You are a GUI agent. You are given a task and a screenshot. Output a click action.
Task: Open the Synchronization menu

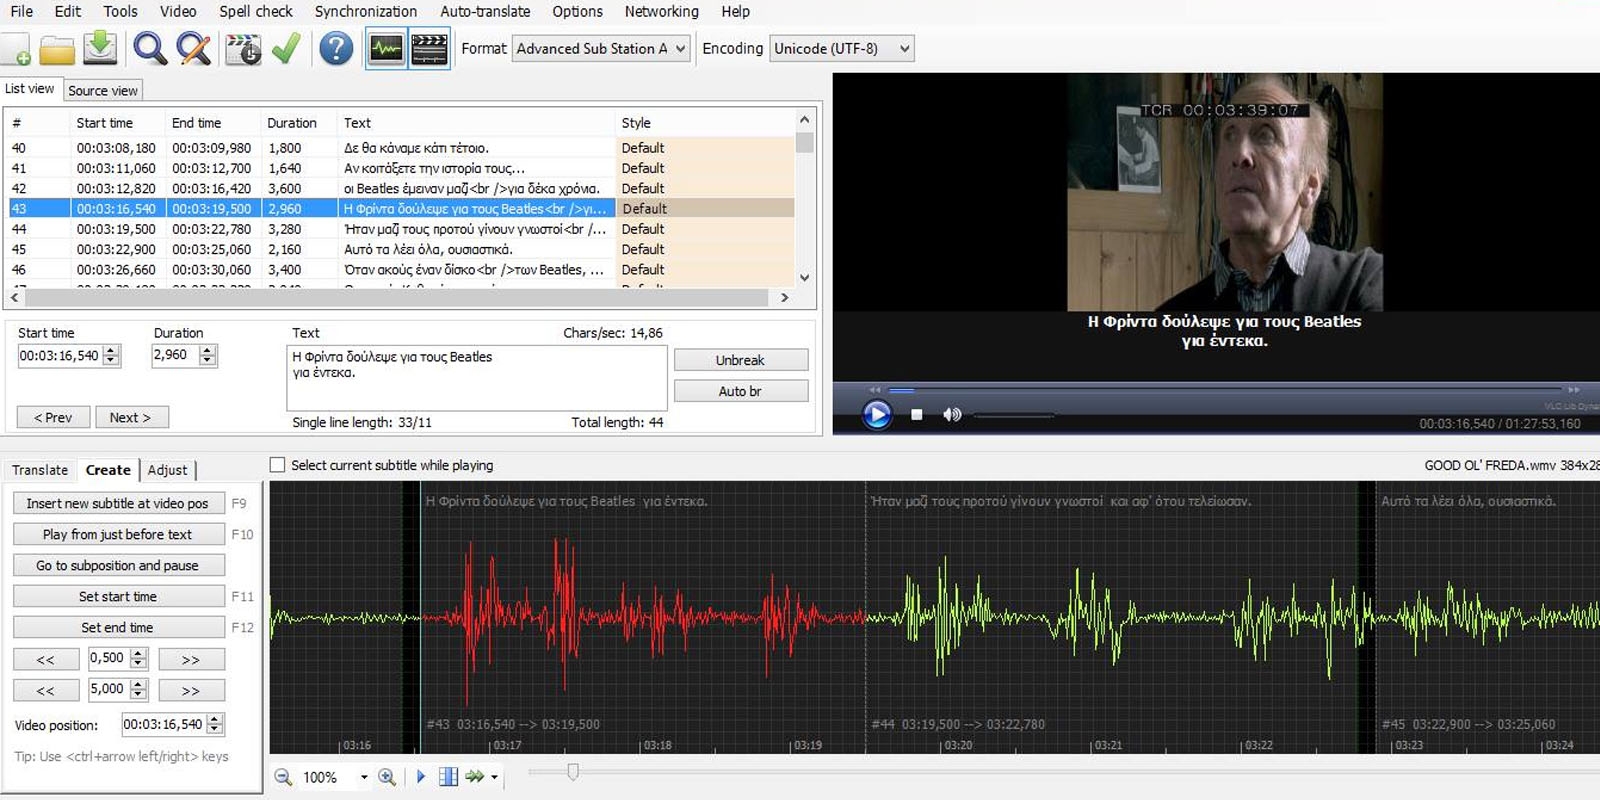tap(365, 11)
